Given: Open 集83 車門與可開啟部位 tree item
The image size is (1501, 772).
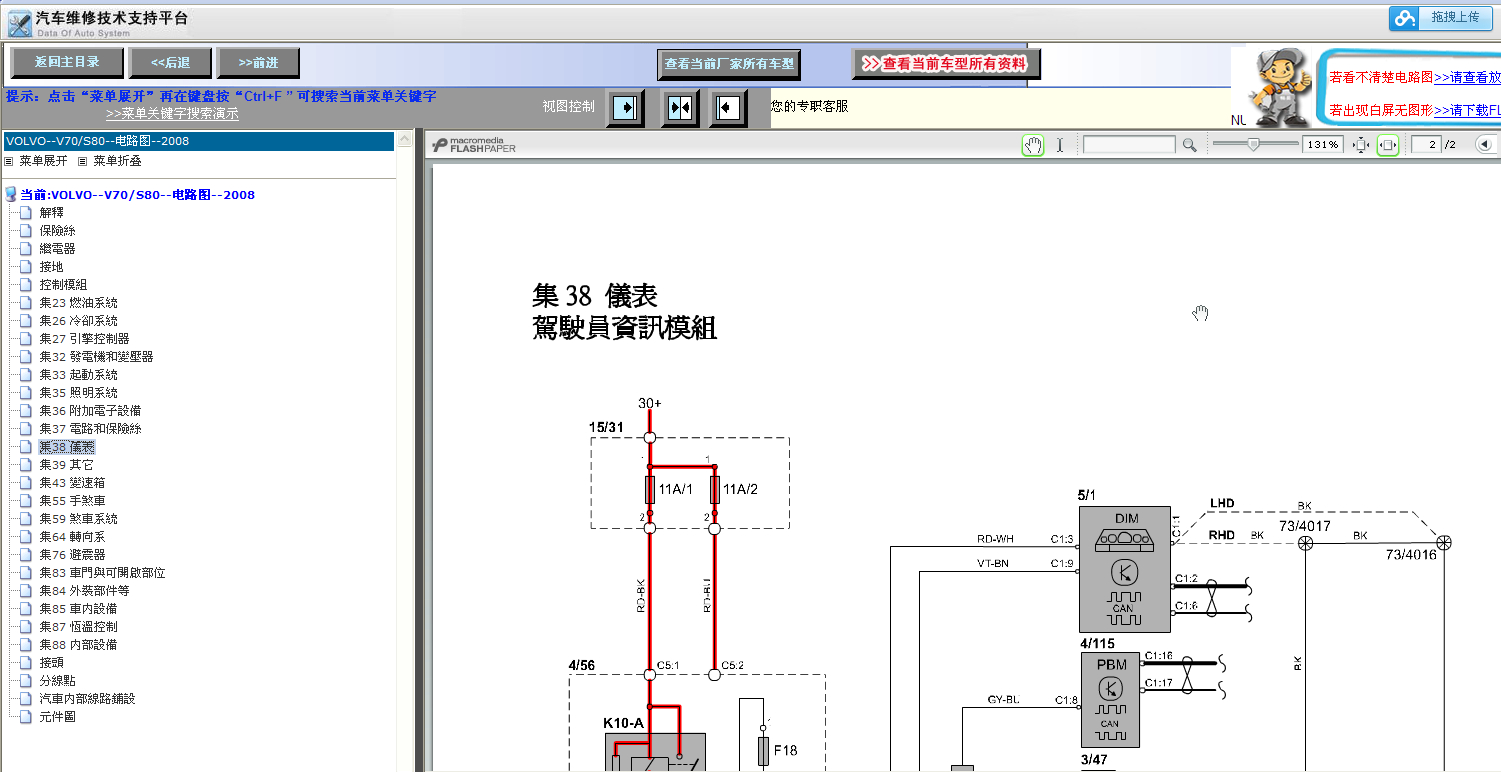Looking at the screenshot, I should 103,573.
